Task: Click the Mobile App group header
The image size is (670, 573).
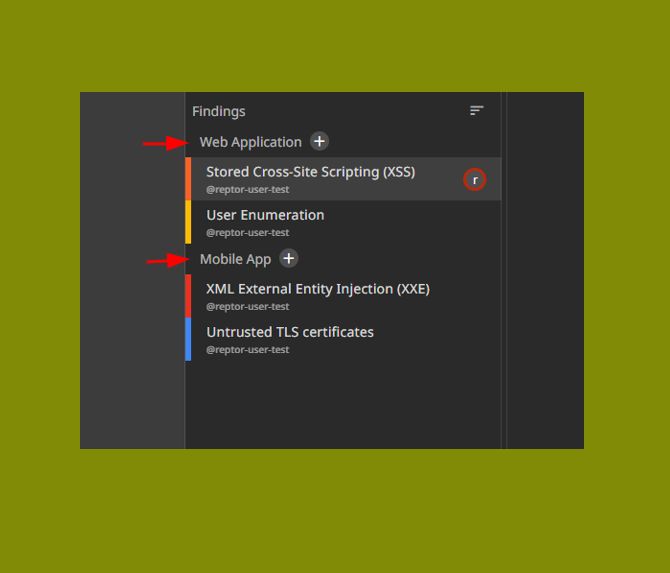Action: (235, 259)
